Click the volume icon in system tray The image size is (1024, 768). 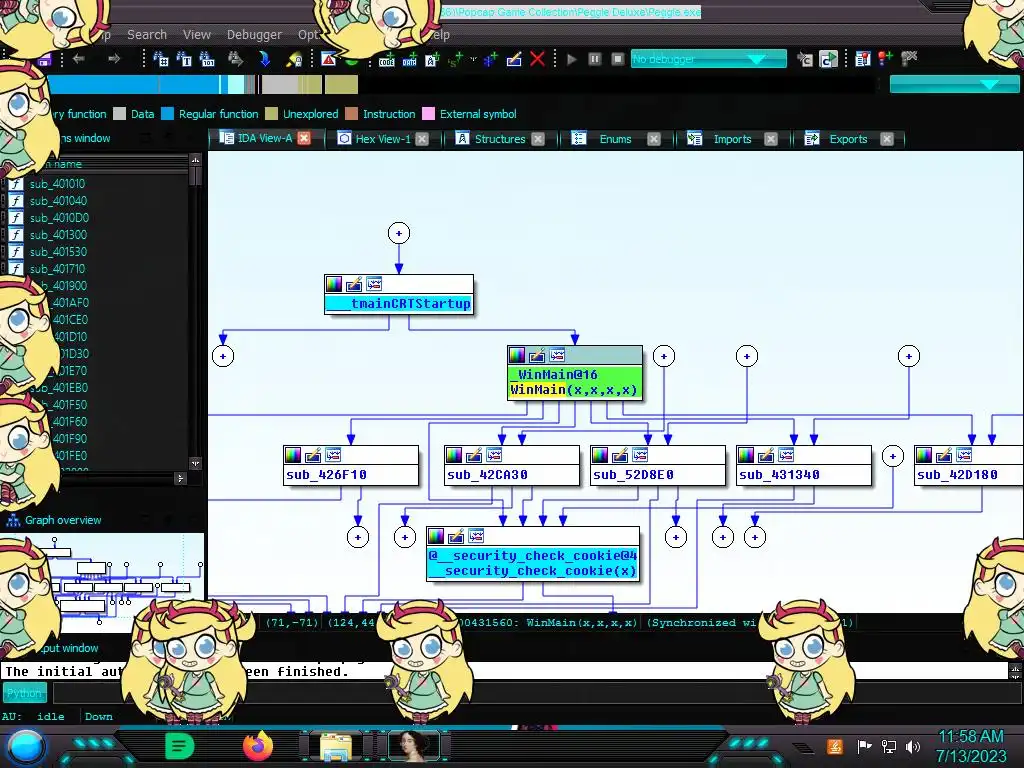click(913, 746)
